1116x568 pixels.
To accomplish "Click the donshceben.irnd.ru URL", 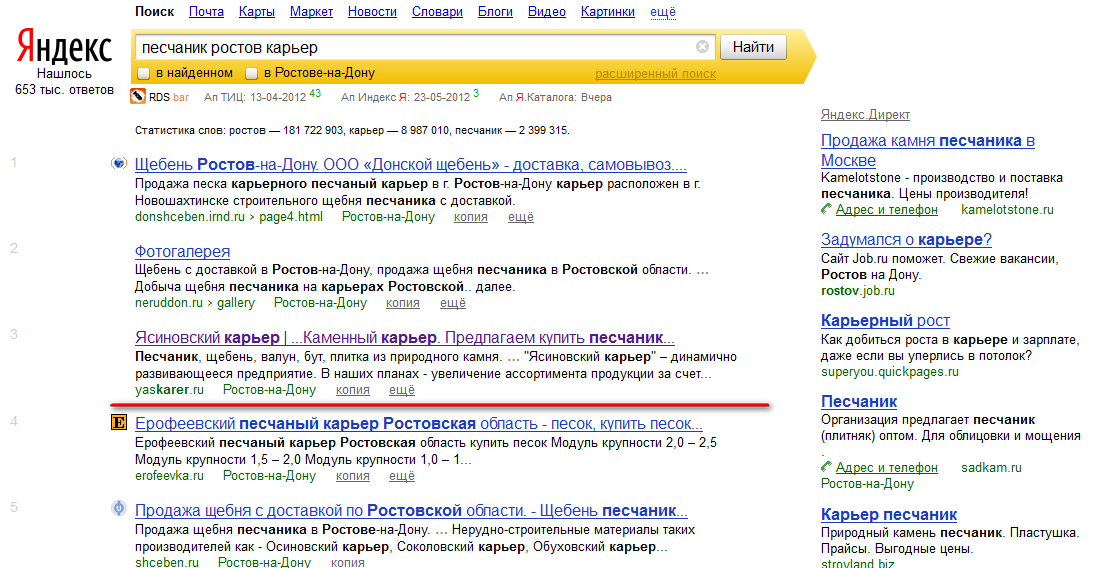I will click(228, 217).
